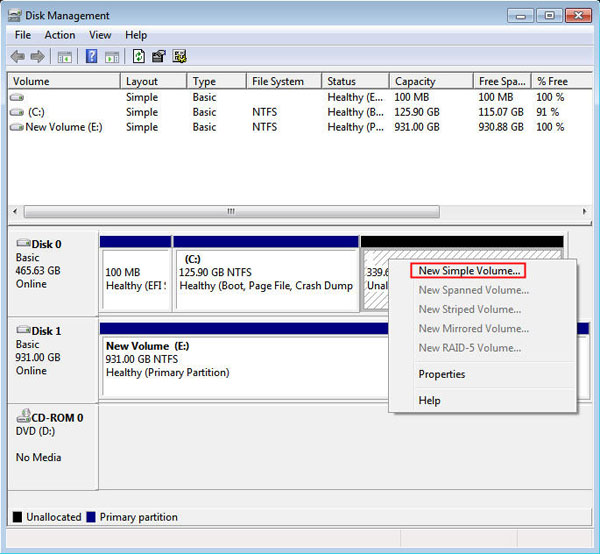The image size is (600, 554).
Task: Click the 115.07 GB free space cell
Action: tap(501, 112)
